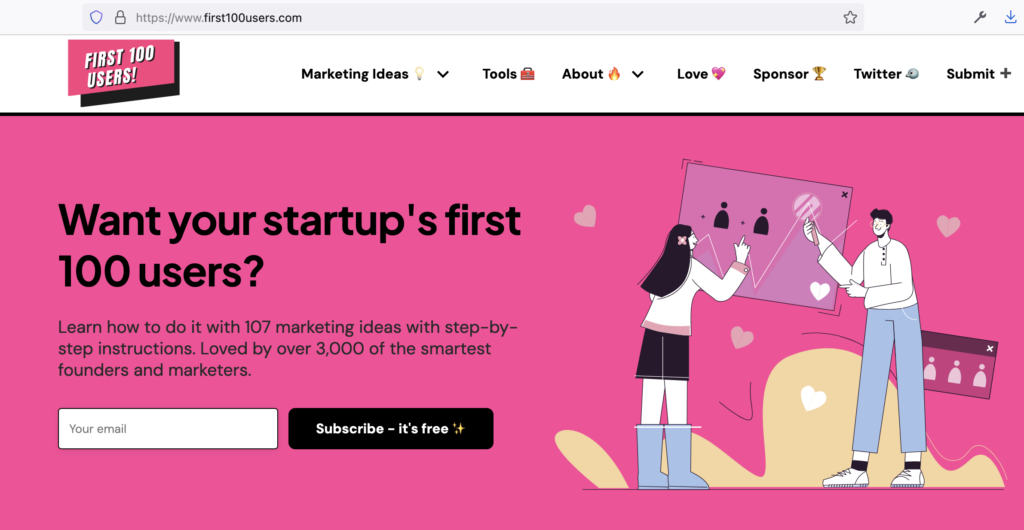
Task: Click the padlock site security icon
Action: pyautogui.click(x=120, y=18)
